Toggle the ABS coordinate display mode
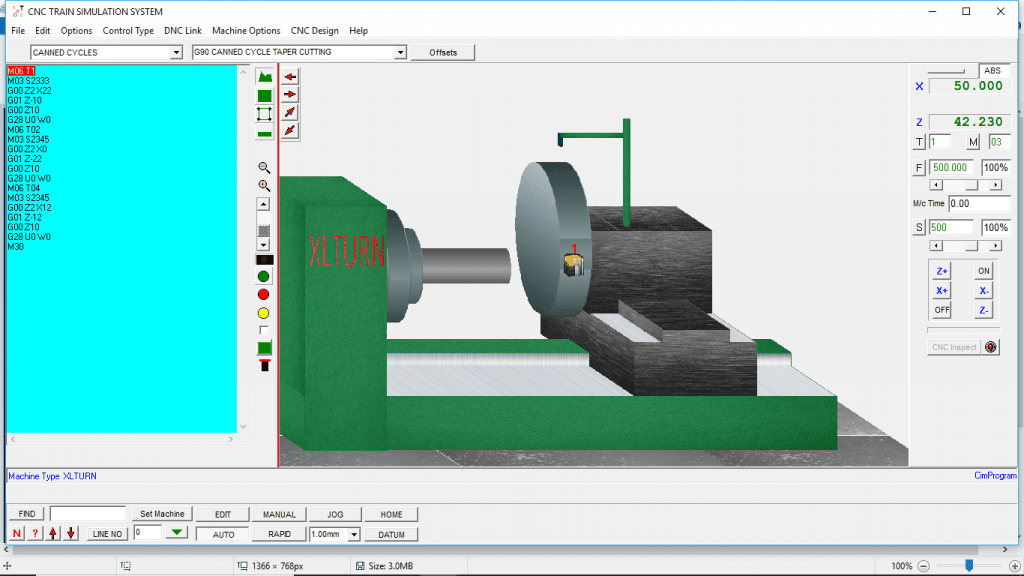This screenshot has width=1024, height=576. 996,71
